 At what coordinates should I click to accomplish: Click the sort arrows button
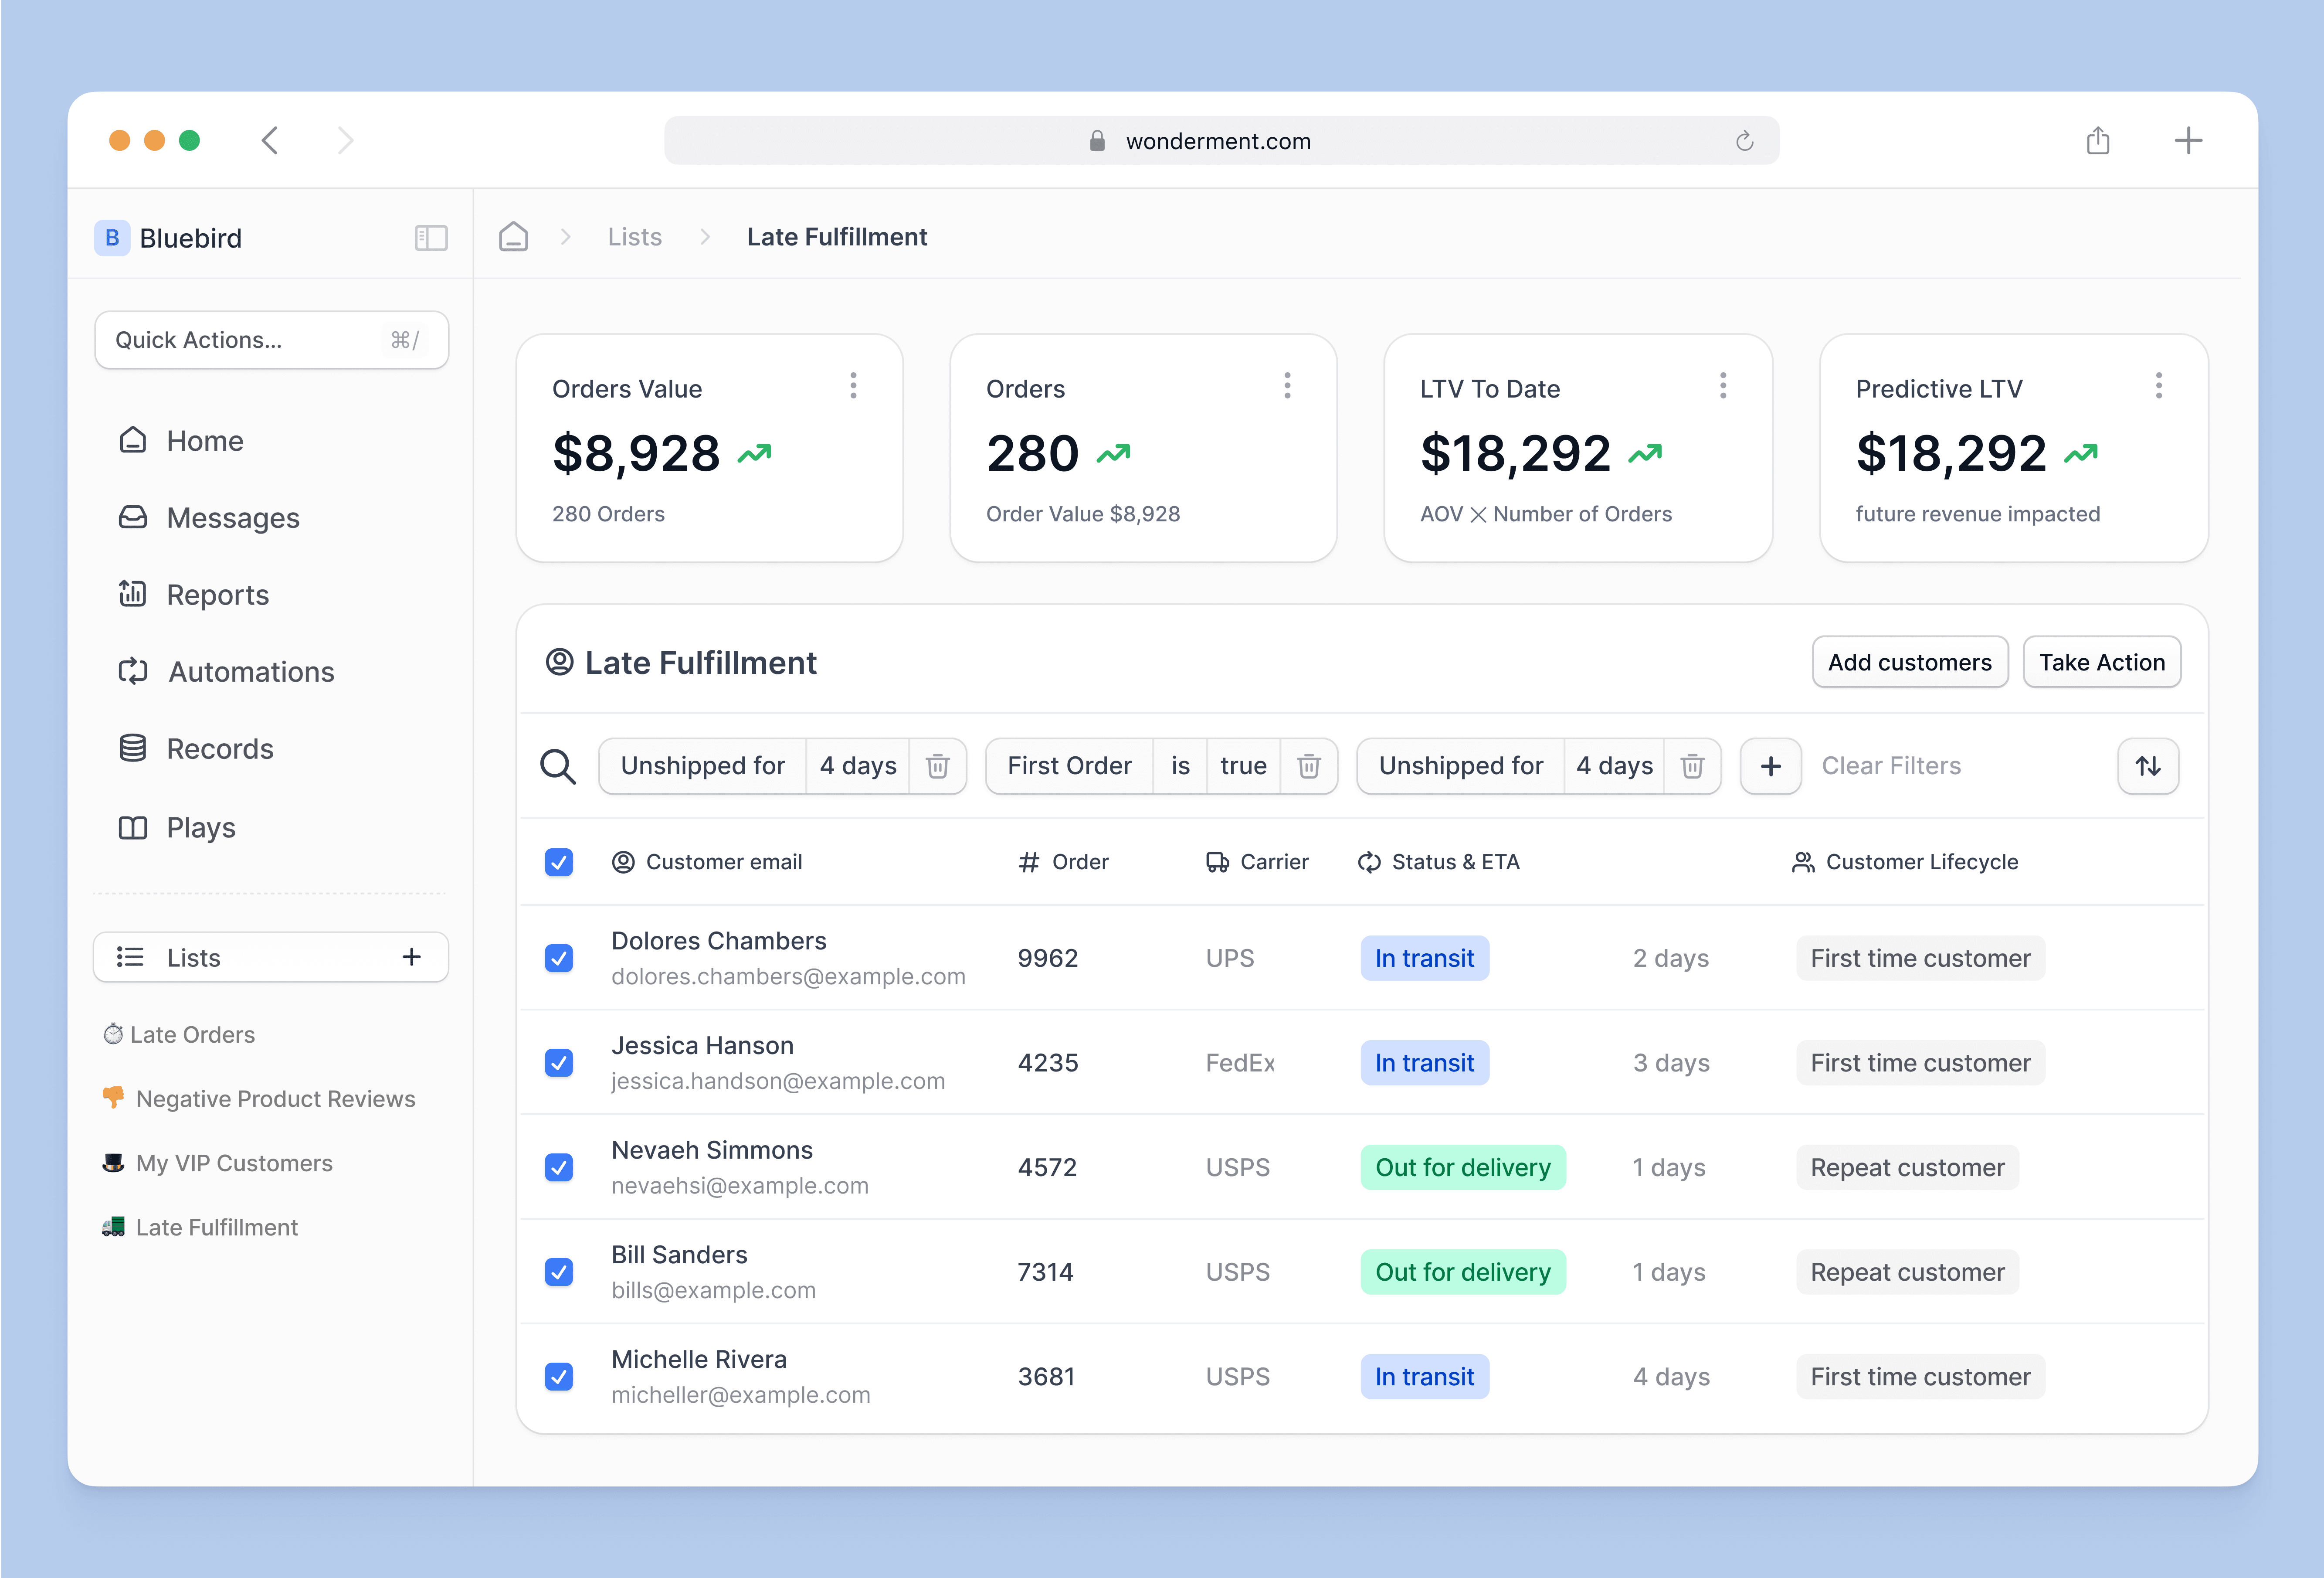[x=2147, y=766]
